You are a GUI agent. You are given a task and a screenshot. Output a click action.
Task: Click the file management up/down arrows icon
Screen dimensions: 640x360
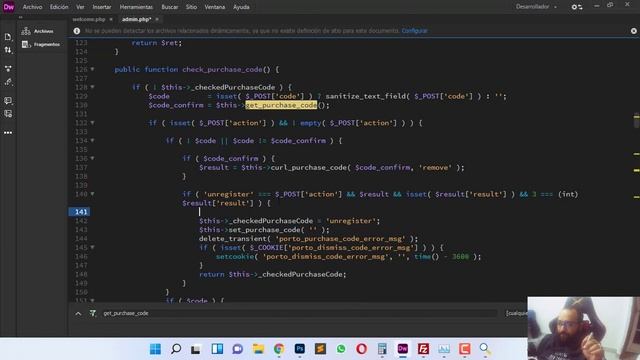pyautogui.click(x=8, y=50)
